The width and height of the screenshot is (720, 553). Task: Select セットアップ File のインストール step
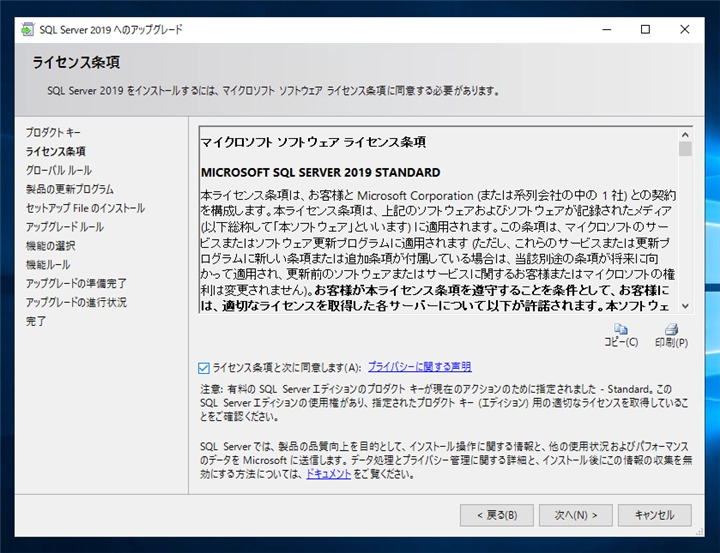85,208
